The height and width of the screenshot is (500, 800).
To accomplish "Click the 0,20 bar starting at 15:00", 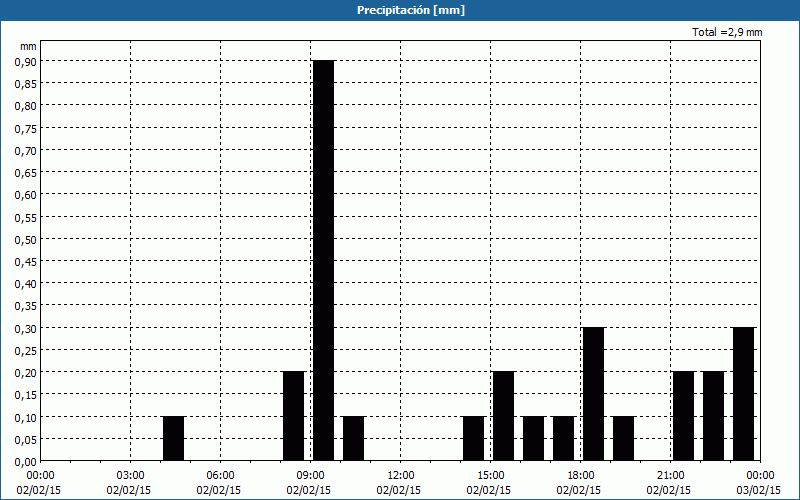I will pos(504,416).
